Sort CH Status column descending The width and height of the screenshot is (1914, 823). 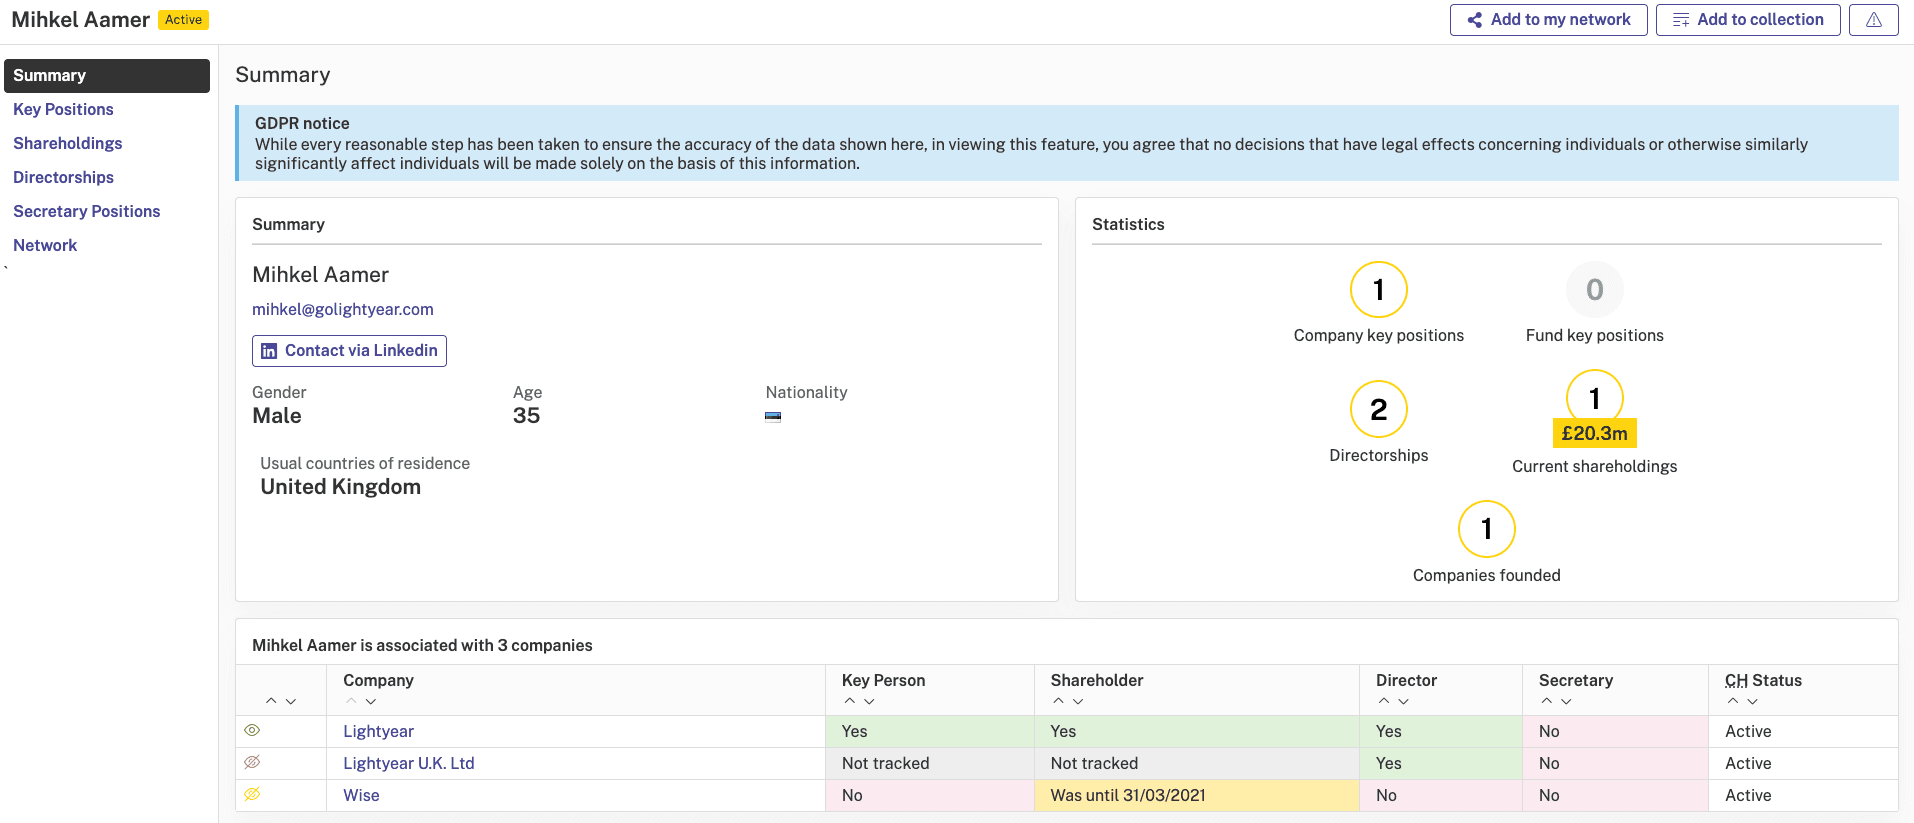click(1753, 701)
